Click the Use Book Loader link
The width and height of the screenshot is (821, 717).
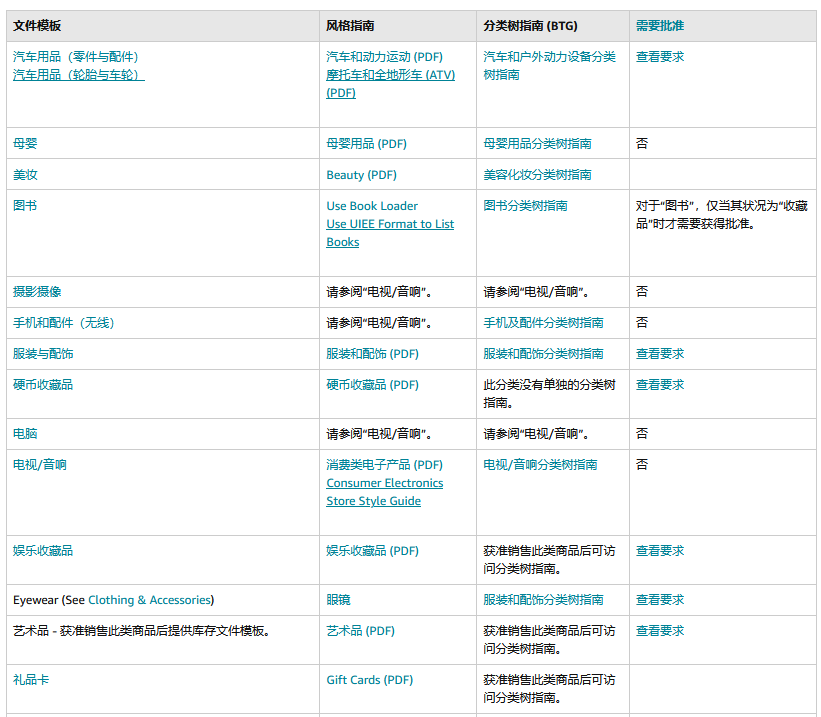(x=372, y=206)
